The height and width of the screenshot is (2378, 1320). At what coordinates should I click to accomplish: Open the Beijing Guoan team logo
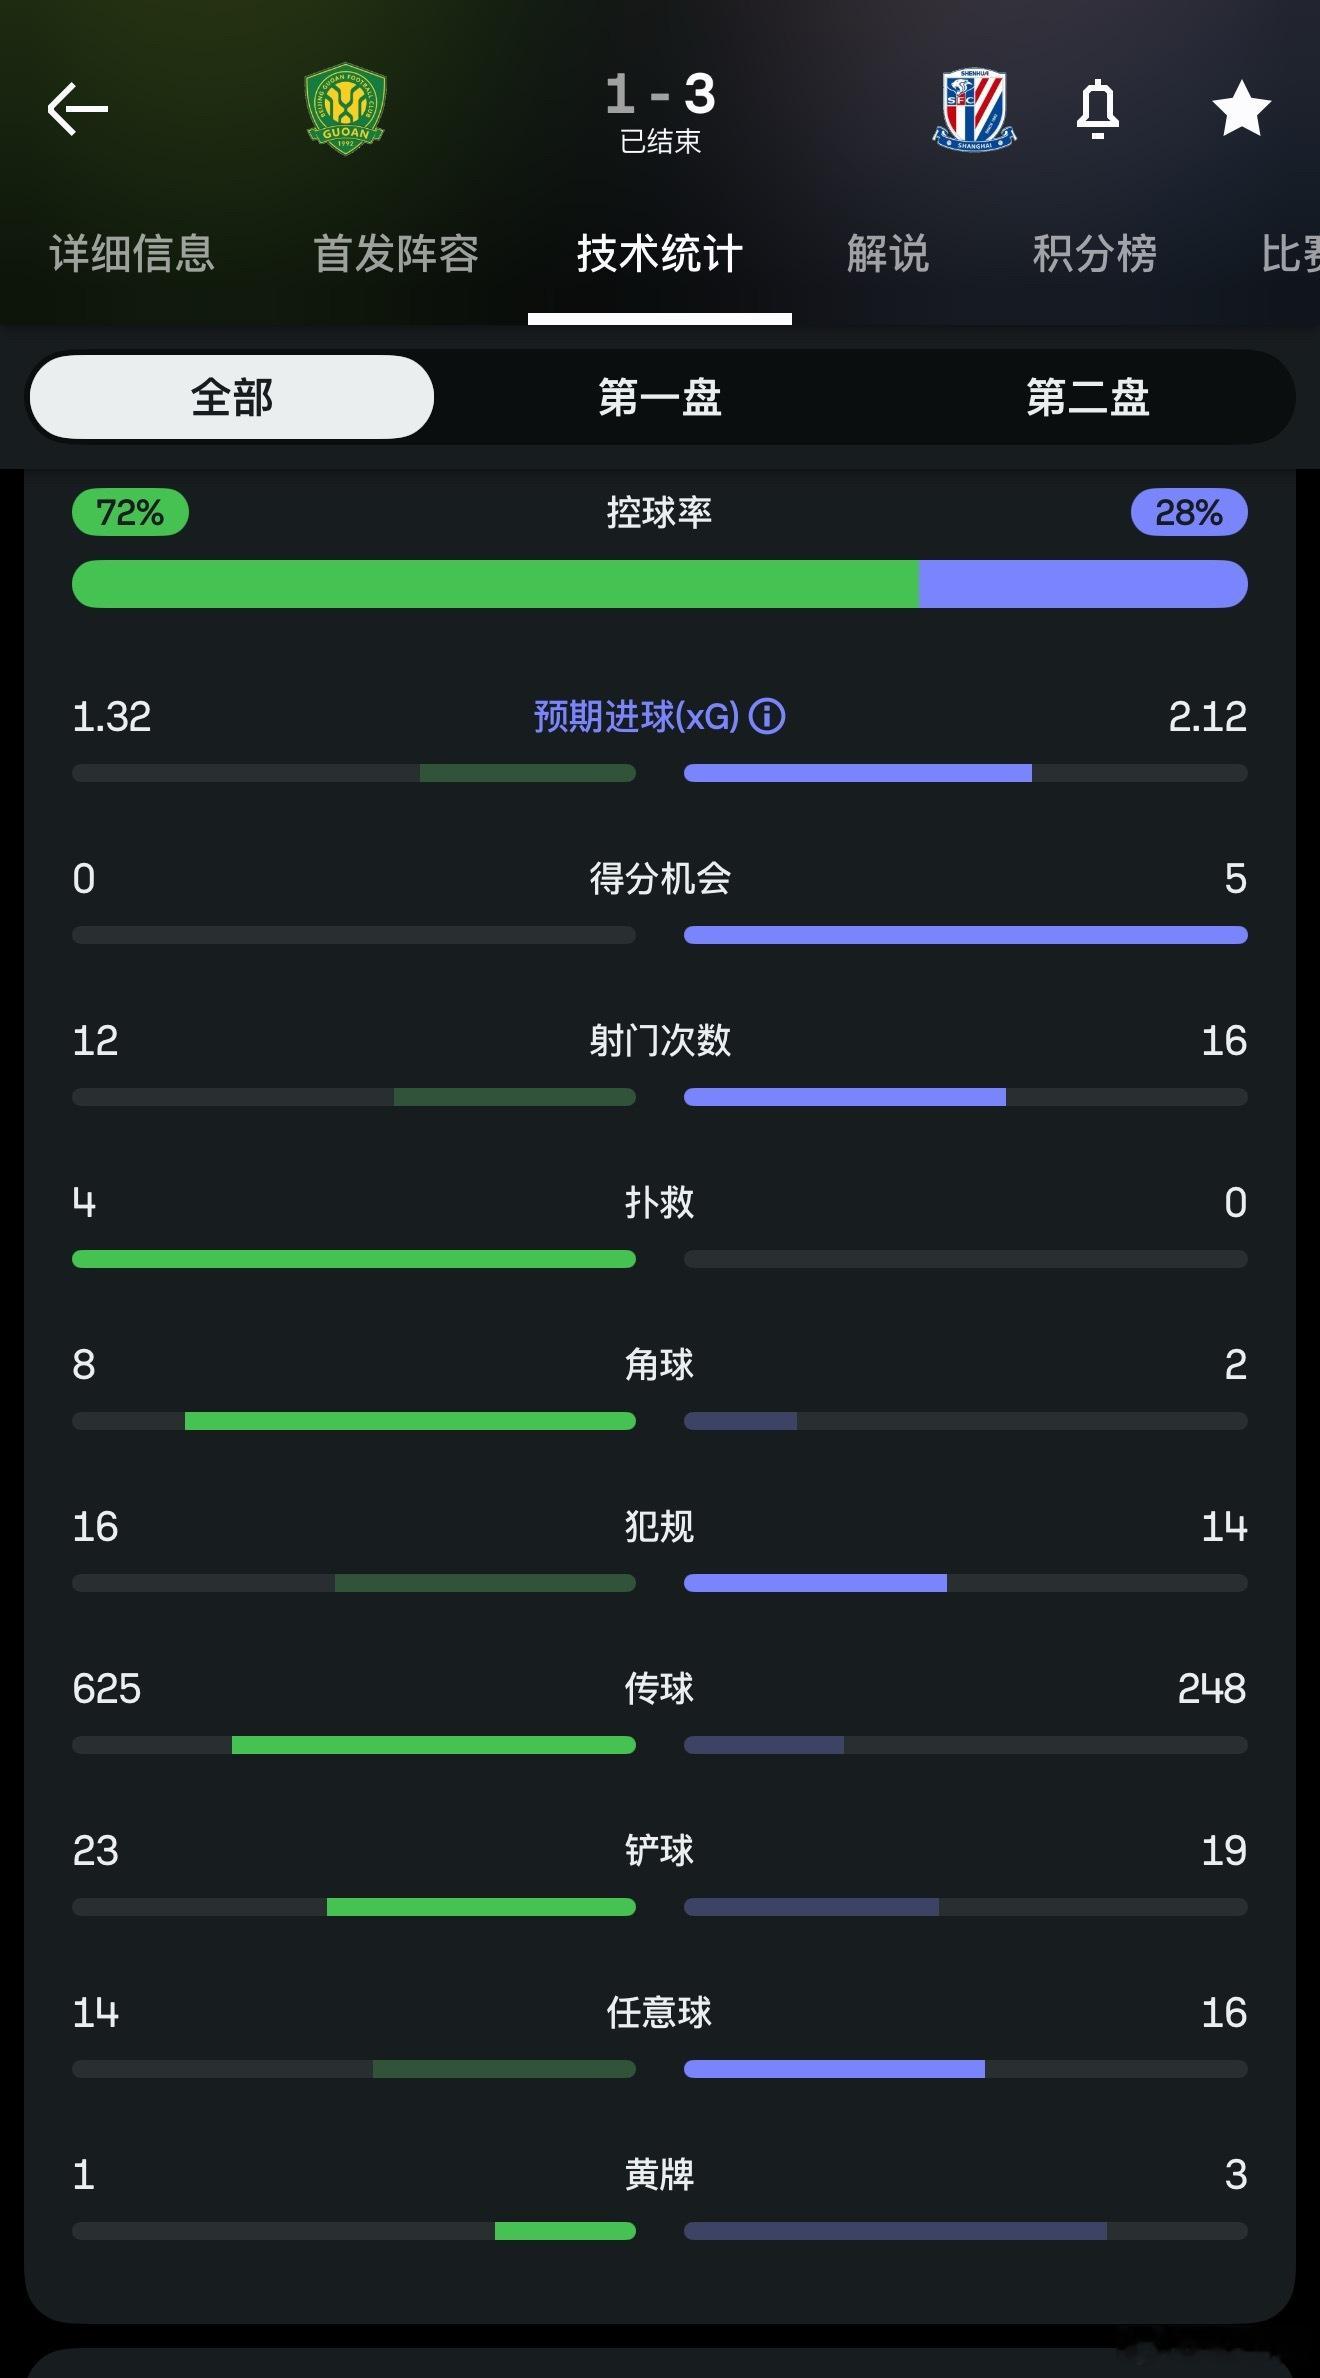pyautogui.click(x=345, y=109)
